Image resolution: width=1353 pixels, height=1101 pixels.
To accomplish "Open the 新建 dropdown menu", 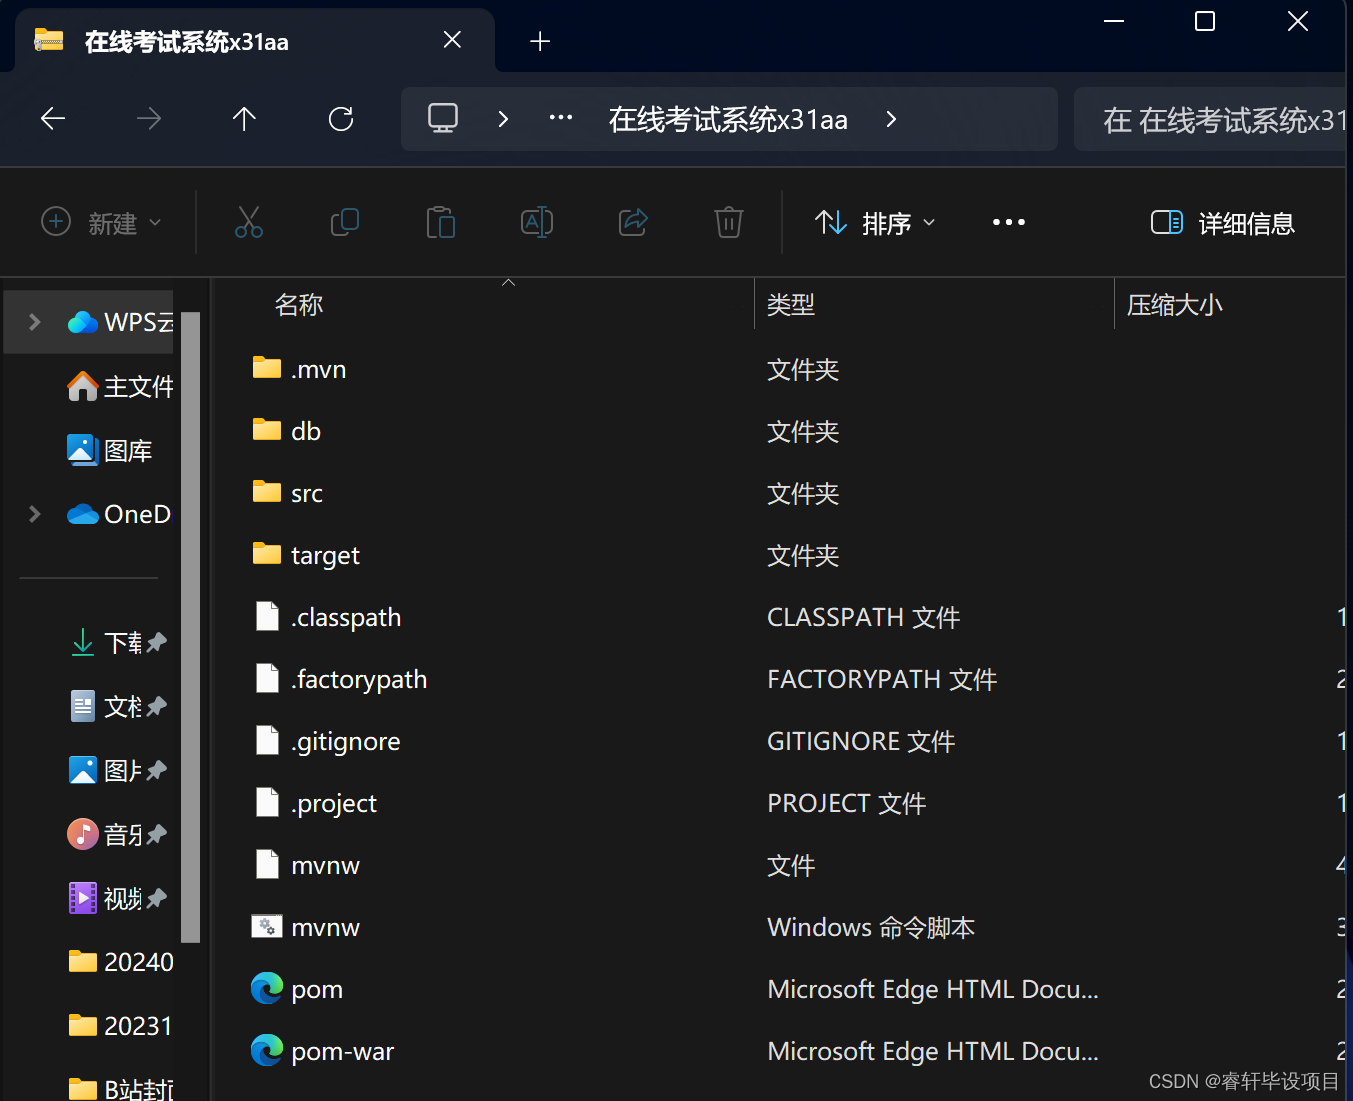I will click(x=100, y=222).
